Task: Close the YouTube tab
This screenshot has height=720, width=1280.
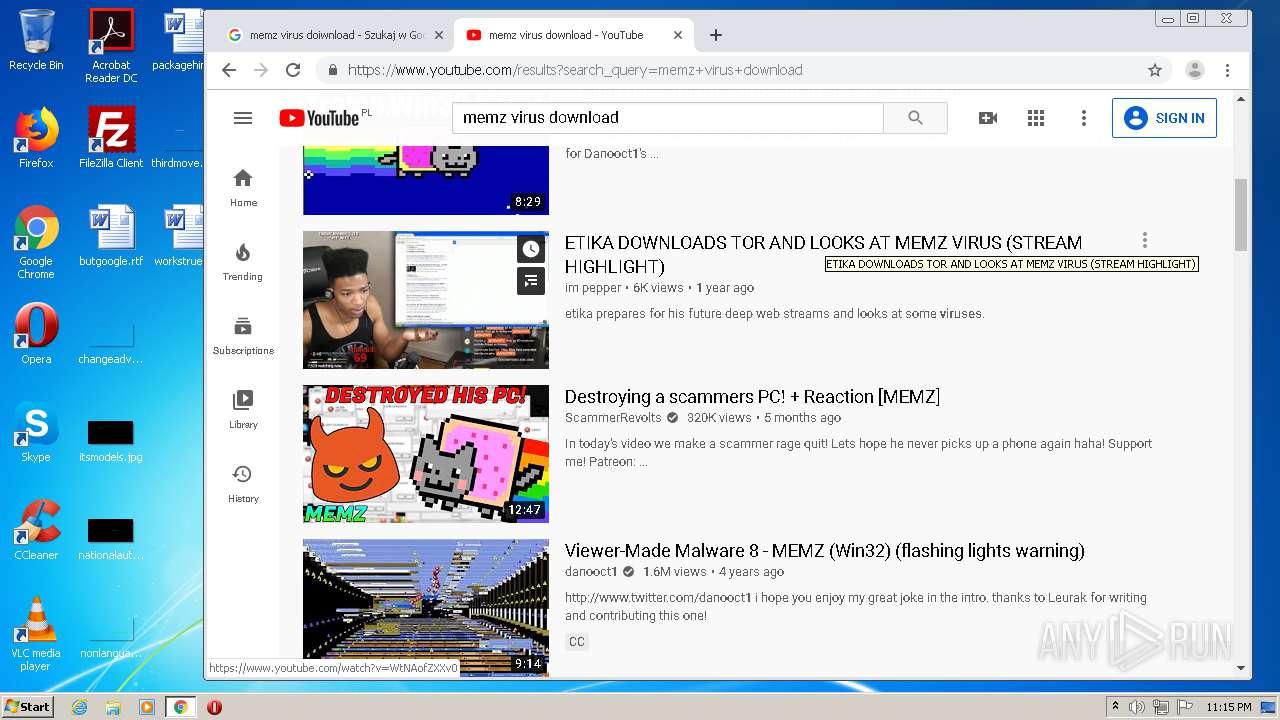Action: (x=678, y=35)
